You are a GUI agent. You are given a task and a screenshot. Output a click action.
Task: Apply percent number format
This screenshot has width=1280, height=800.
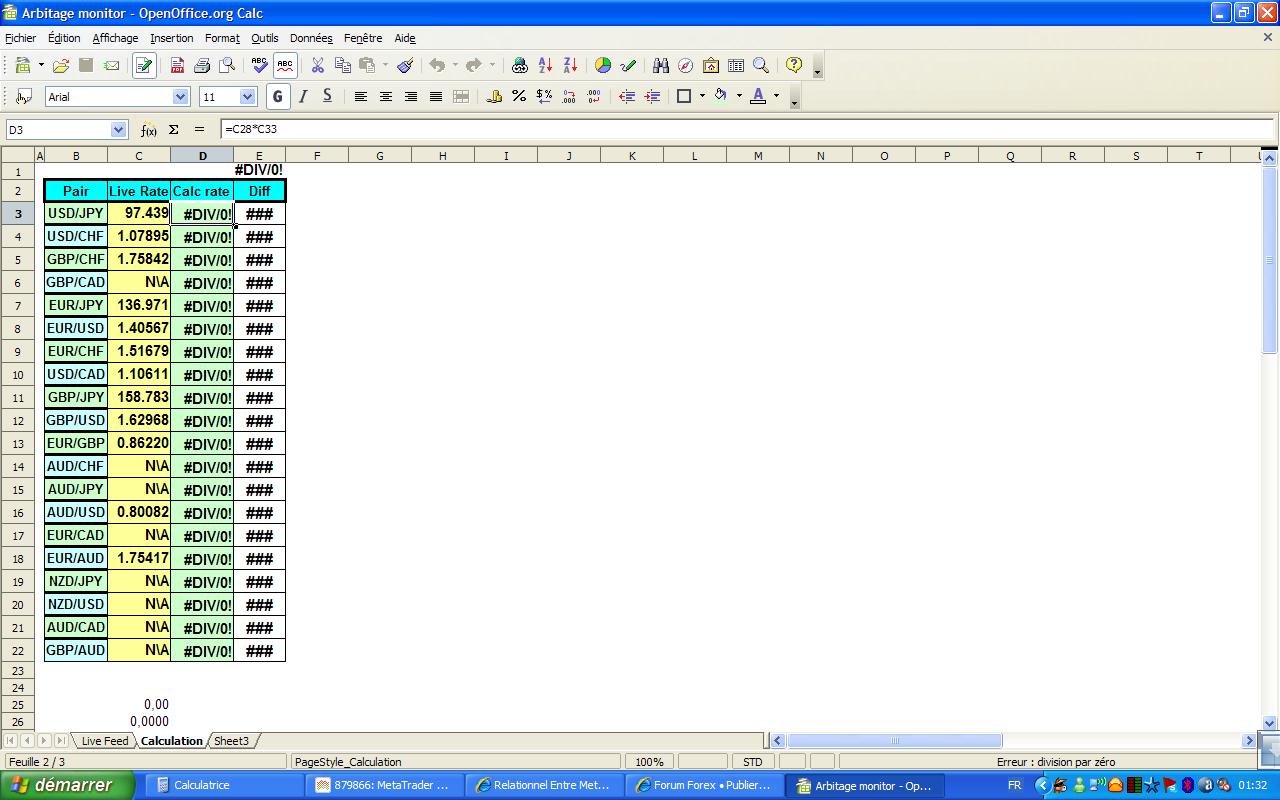(519, 97)
